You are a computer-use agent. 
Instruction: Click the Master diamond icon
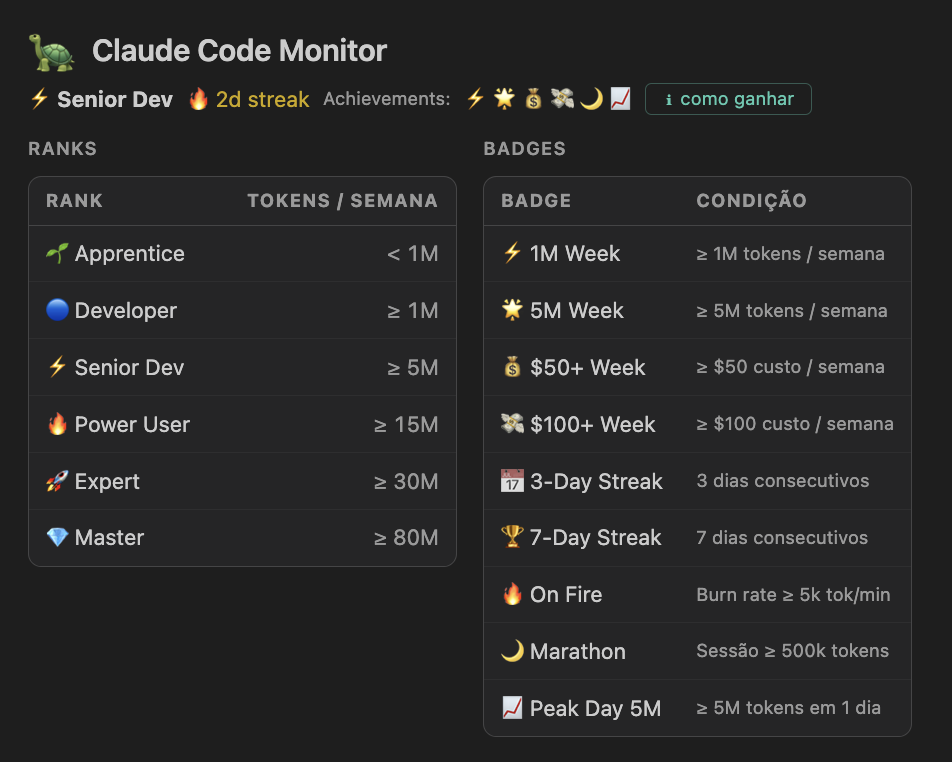point(57,537)
